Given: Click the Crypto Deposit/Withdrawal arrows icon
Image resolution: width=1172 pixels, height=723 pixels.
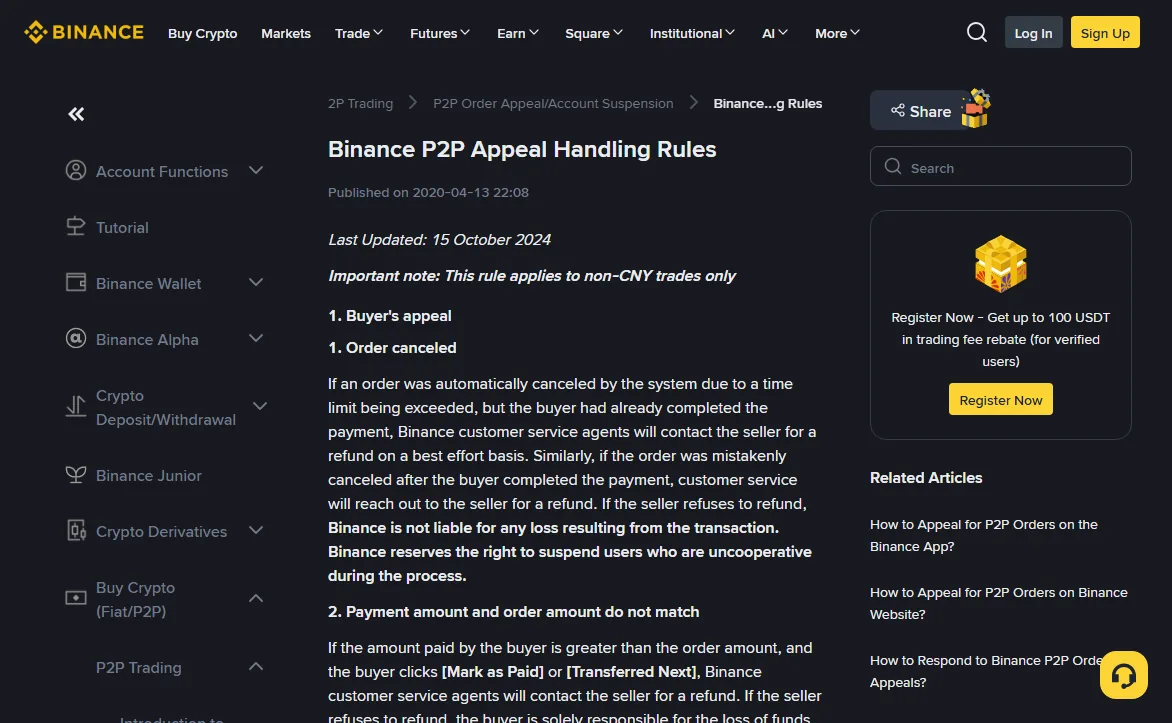Looking at the screenshot, I should [75, 406].
